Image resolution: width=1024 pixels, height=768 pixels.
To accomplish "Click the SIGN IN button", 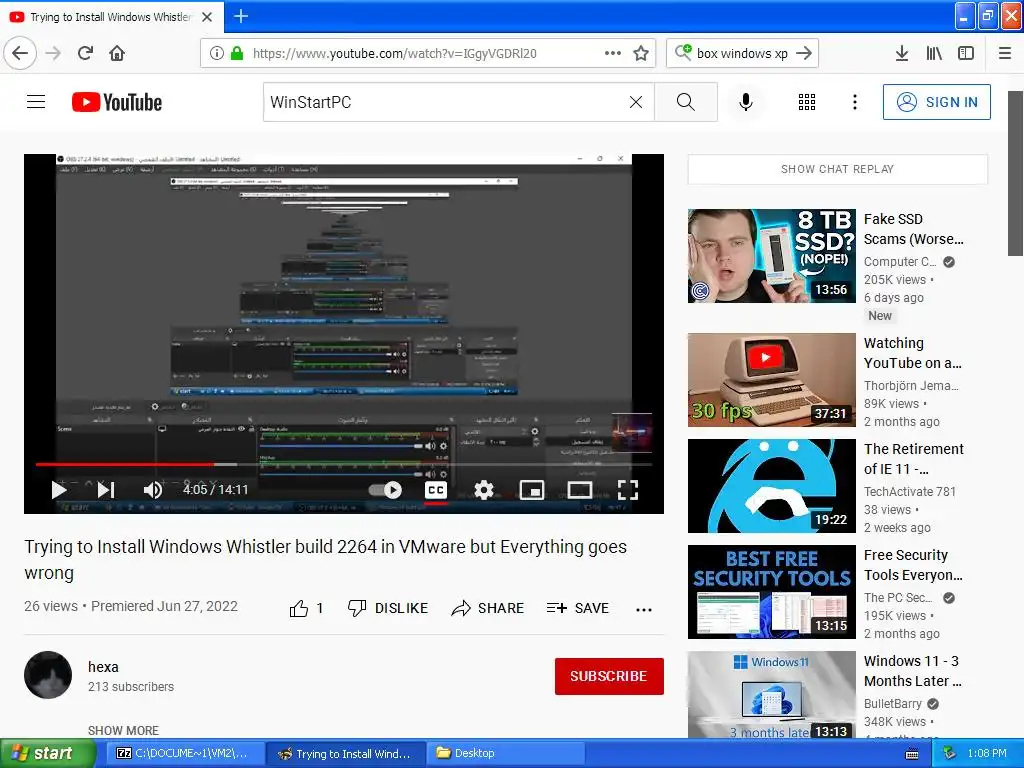I will click(936, 102).
